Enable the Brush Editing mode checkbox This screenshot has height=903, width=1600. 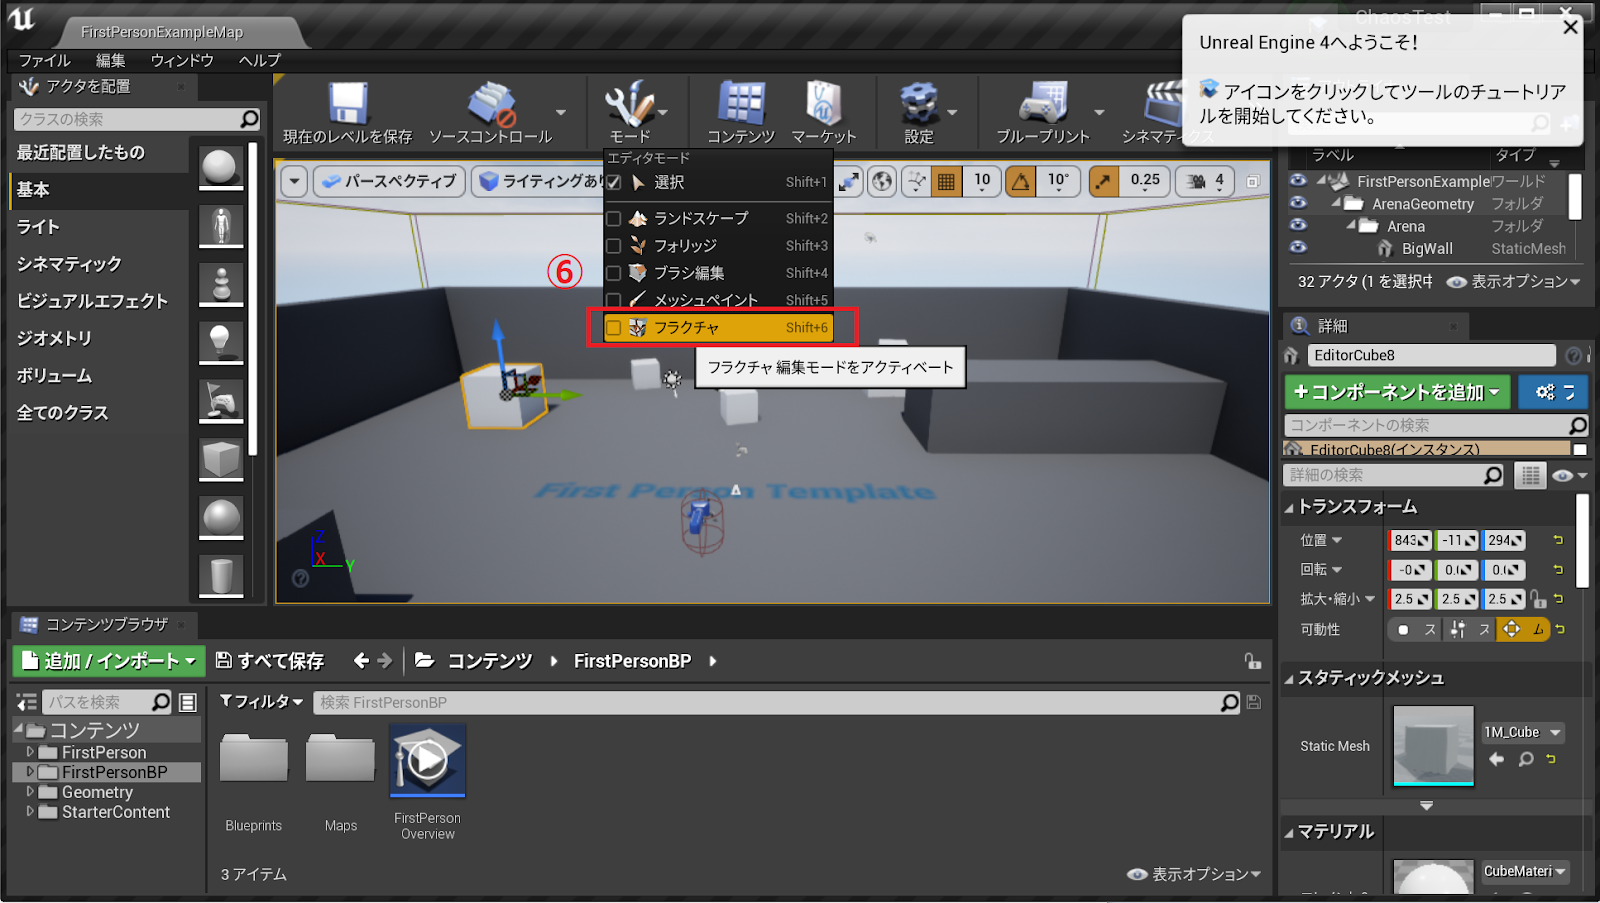point(614,273)
